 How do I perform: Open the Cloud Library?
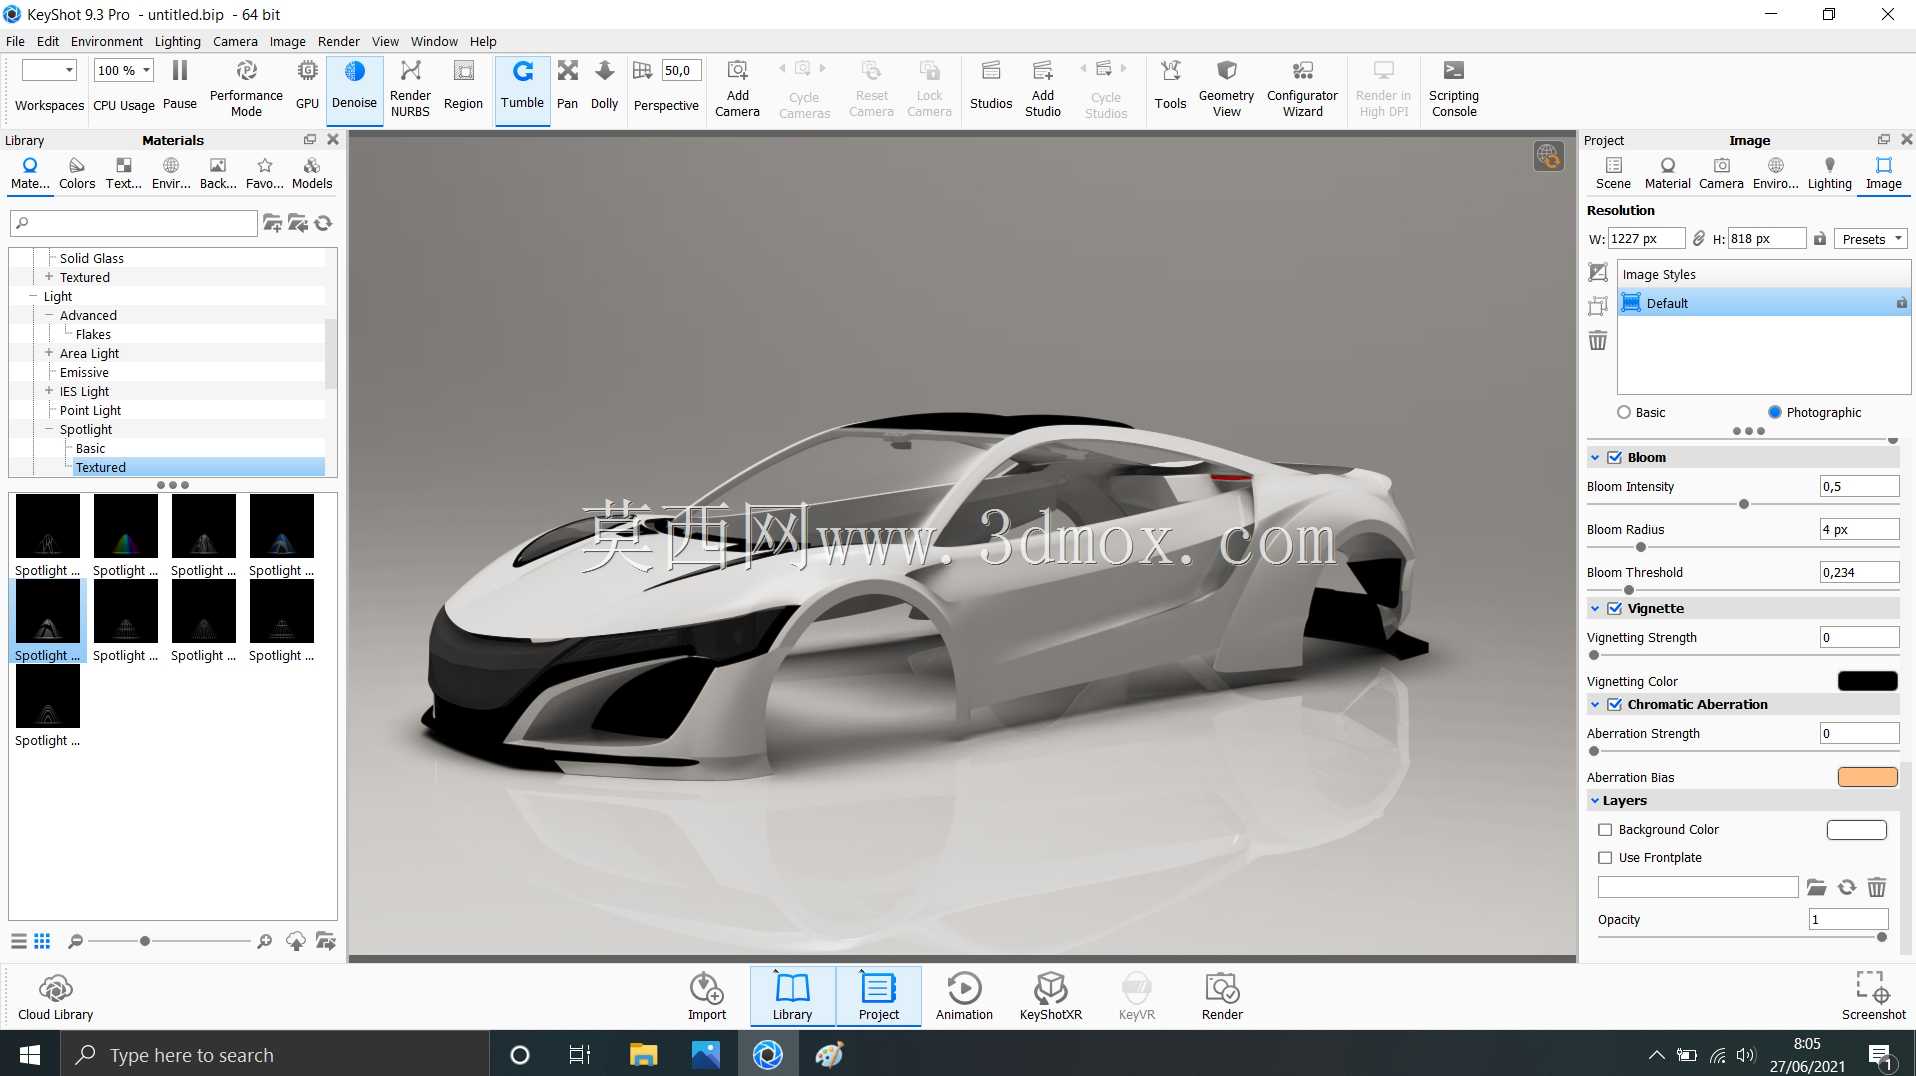coord(55,997)
